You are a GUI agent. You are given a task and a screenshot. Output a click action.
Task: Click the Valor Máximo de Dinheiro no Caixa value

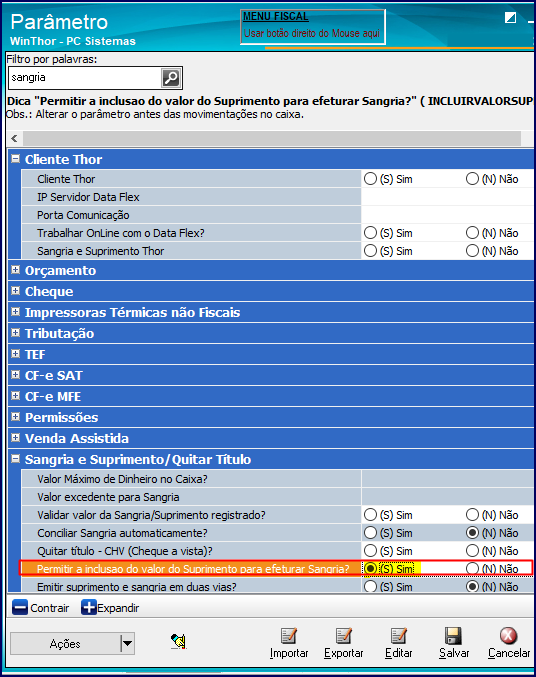[x=447, y=479]
